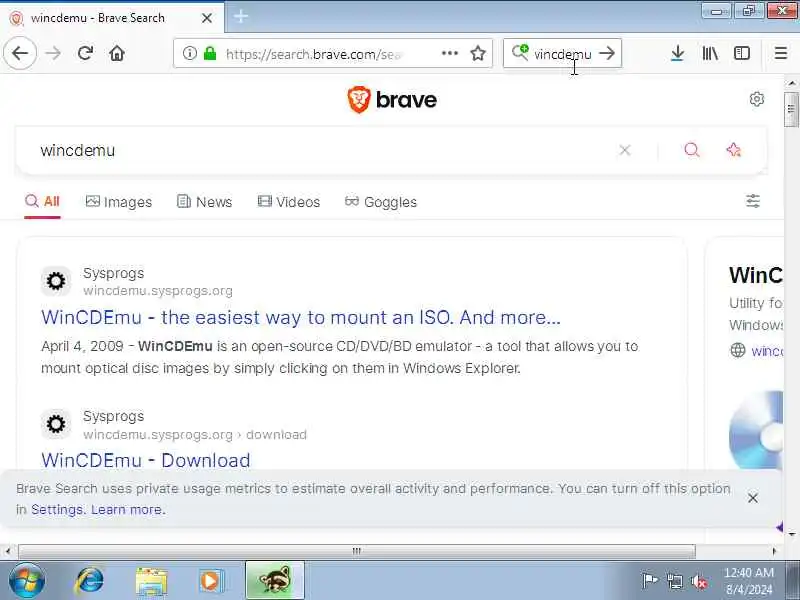
Task: Switch to the Images tab
Action: (119, 202)
